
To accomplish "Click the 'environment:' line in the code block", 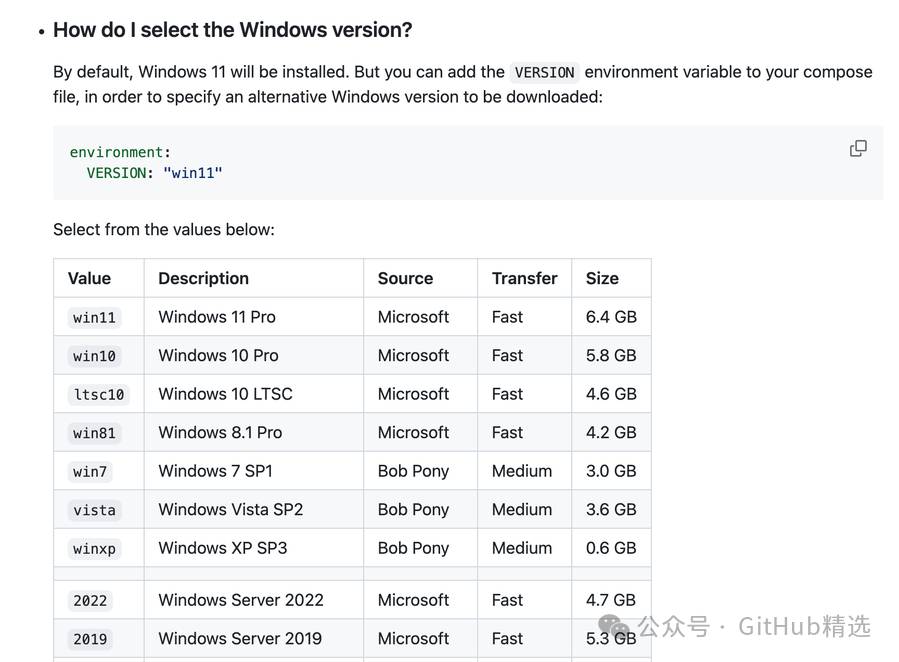I will [120, 152].
